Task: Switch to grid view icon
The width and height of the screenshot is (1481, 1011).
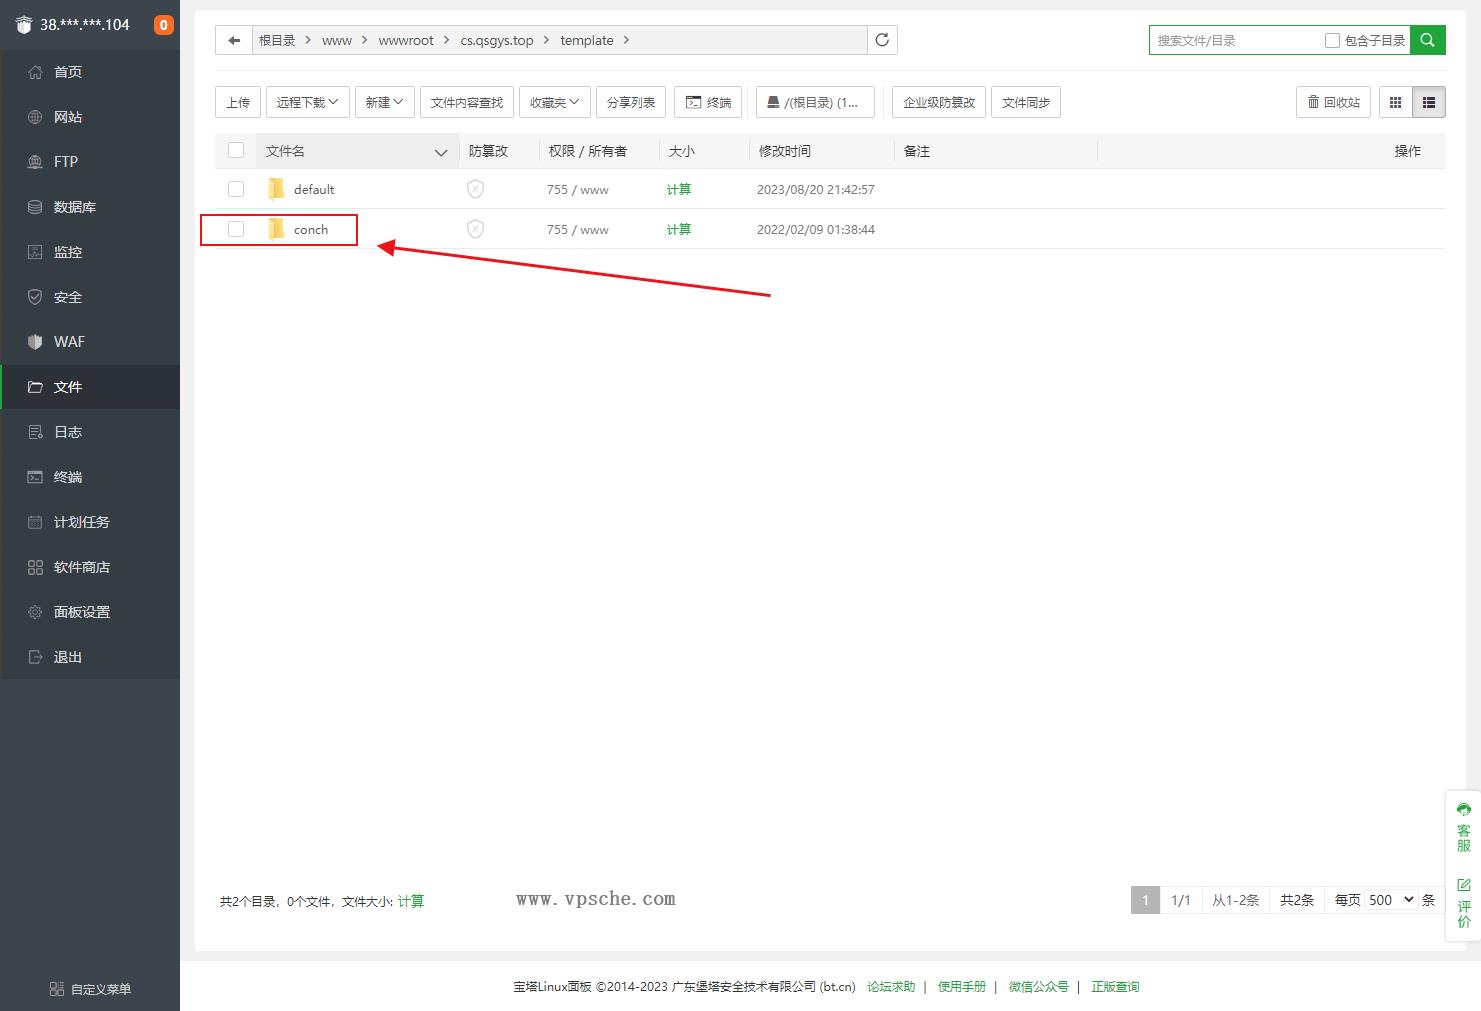Action: 1395,102
